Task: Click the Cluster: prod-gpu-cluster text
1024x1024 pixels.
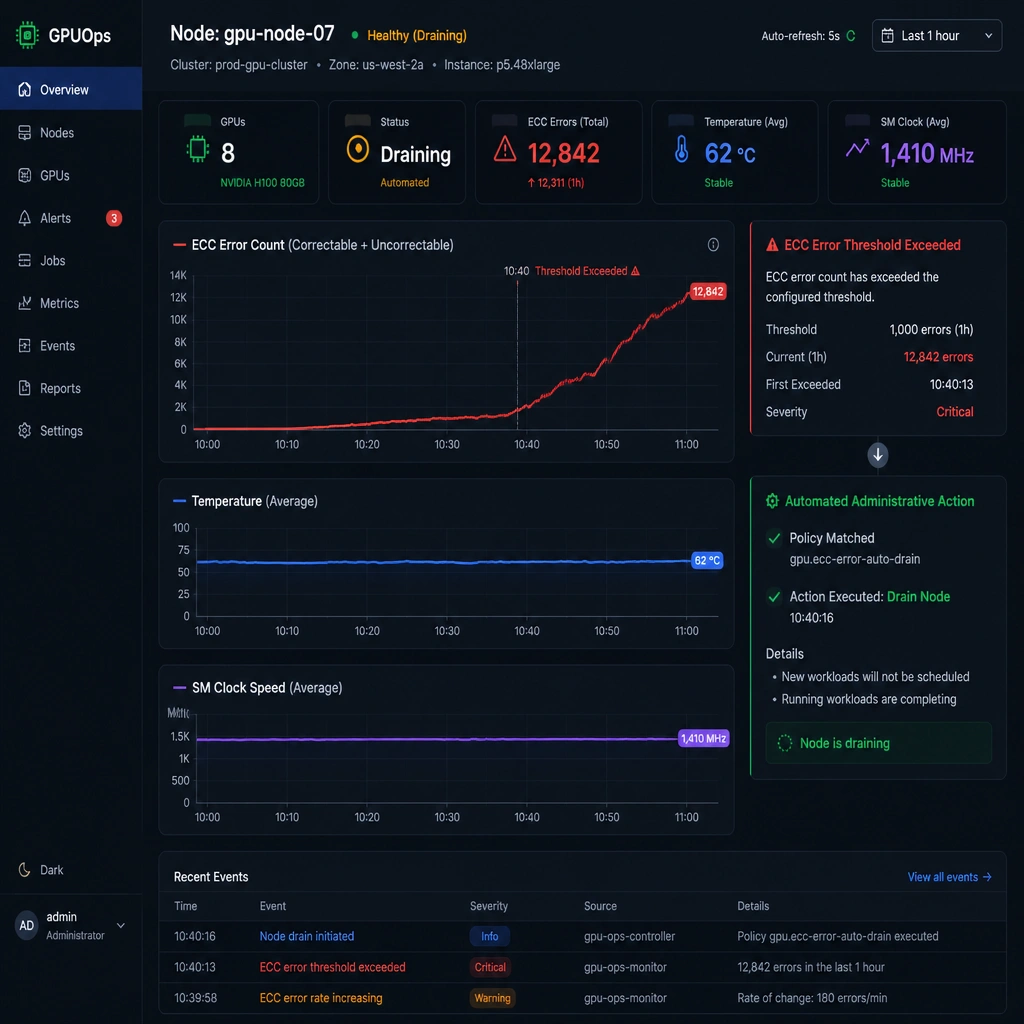Action: pos(238,65)
